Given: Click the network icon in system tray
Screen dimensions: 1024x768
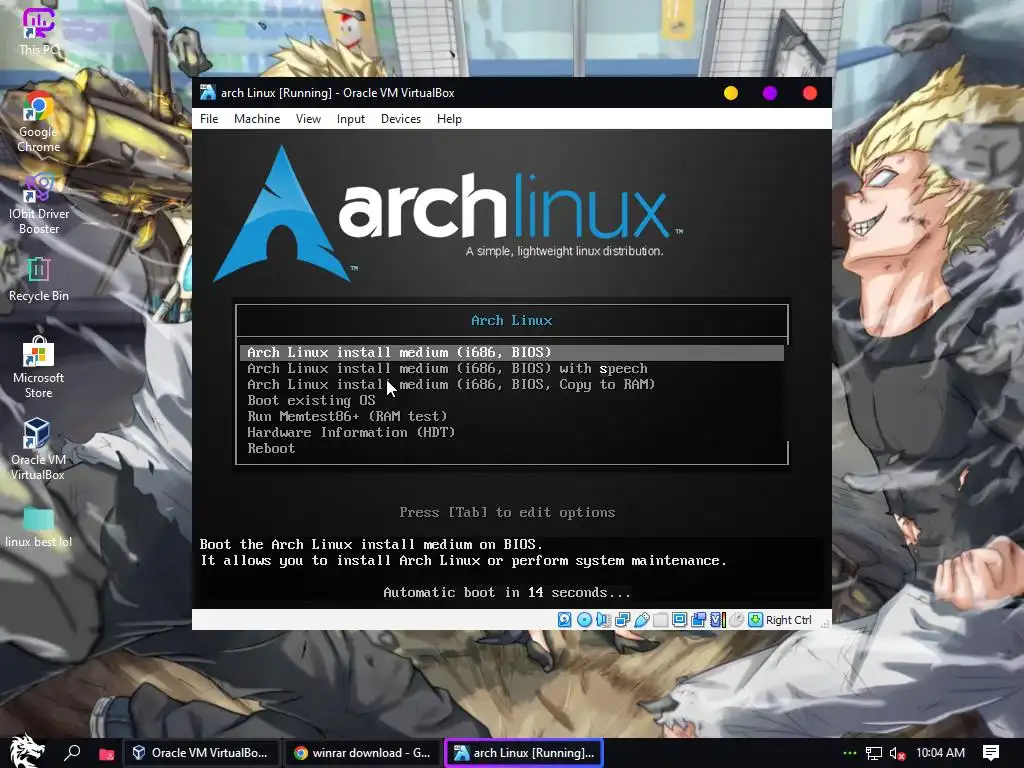Looking at the screenshot, I should [x=873, y=753].
